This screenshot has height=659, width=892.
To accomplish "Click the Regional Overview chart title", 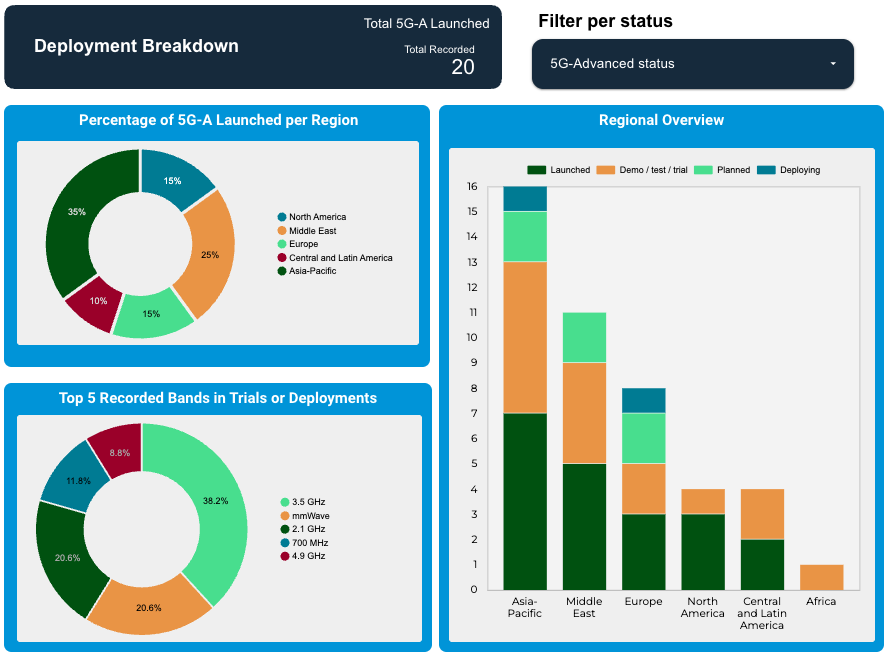I will (661, 120).
